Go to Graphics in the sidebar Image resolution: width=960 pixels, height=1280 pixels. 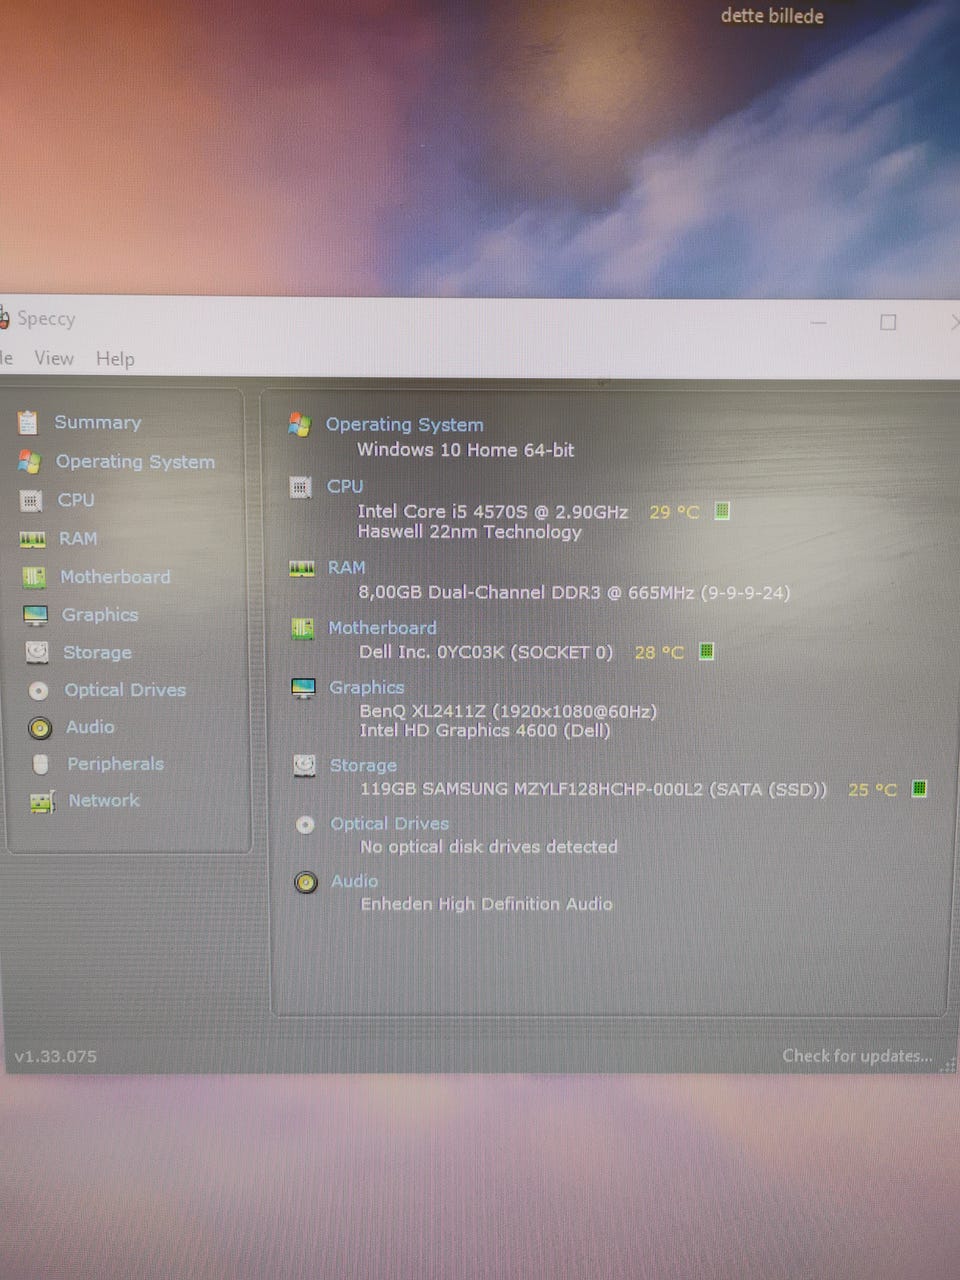(x=100, y=615)
